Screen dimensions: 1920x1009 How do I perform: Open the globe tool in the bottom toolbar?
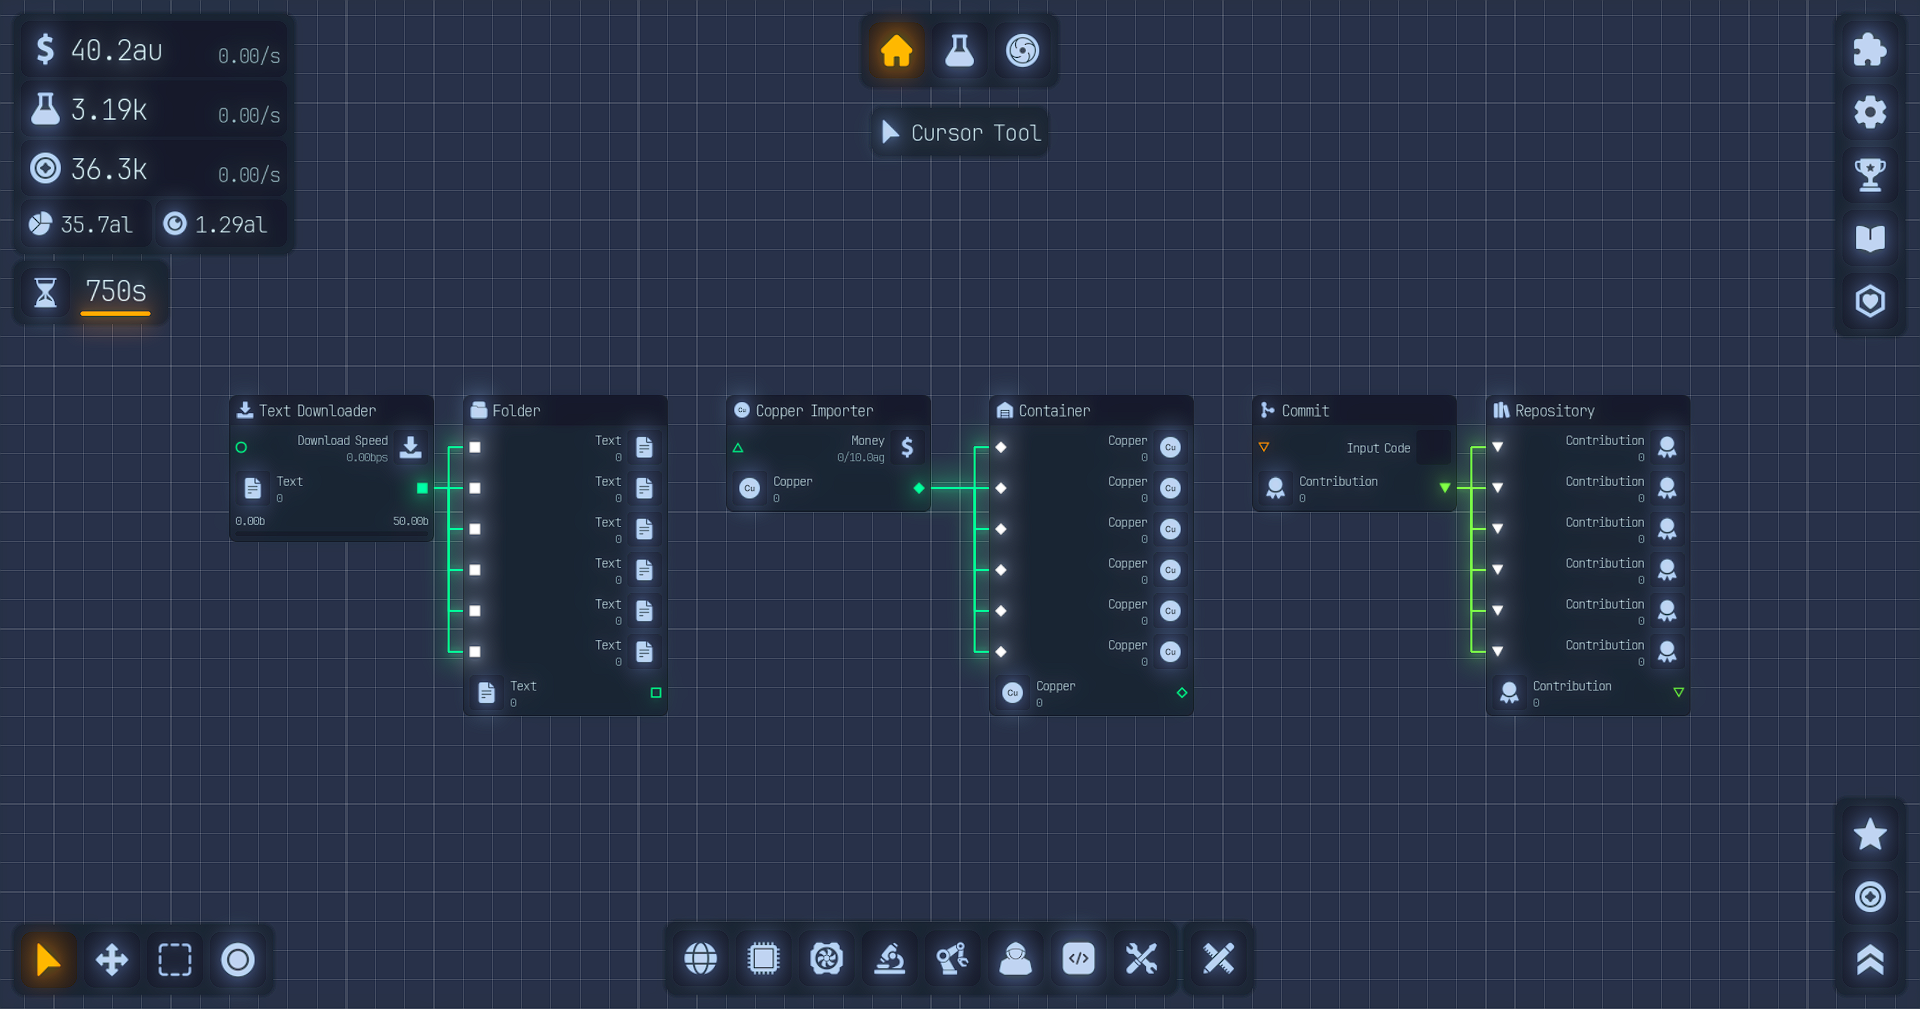[700, 959]
